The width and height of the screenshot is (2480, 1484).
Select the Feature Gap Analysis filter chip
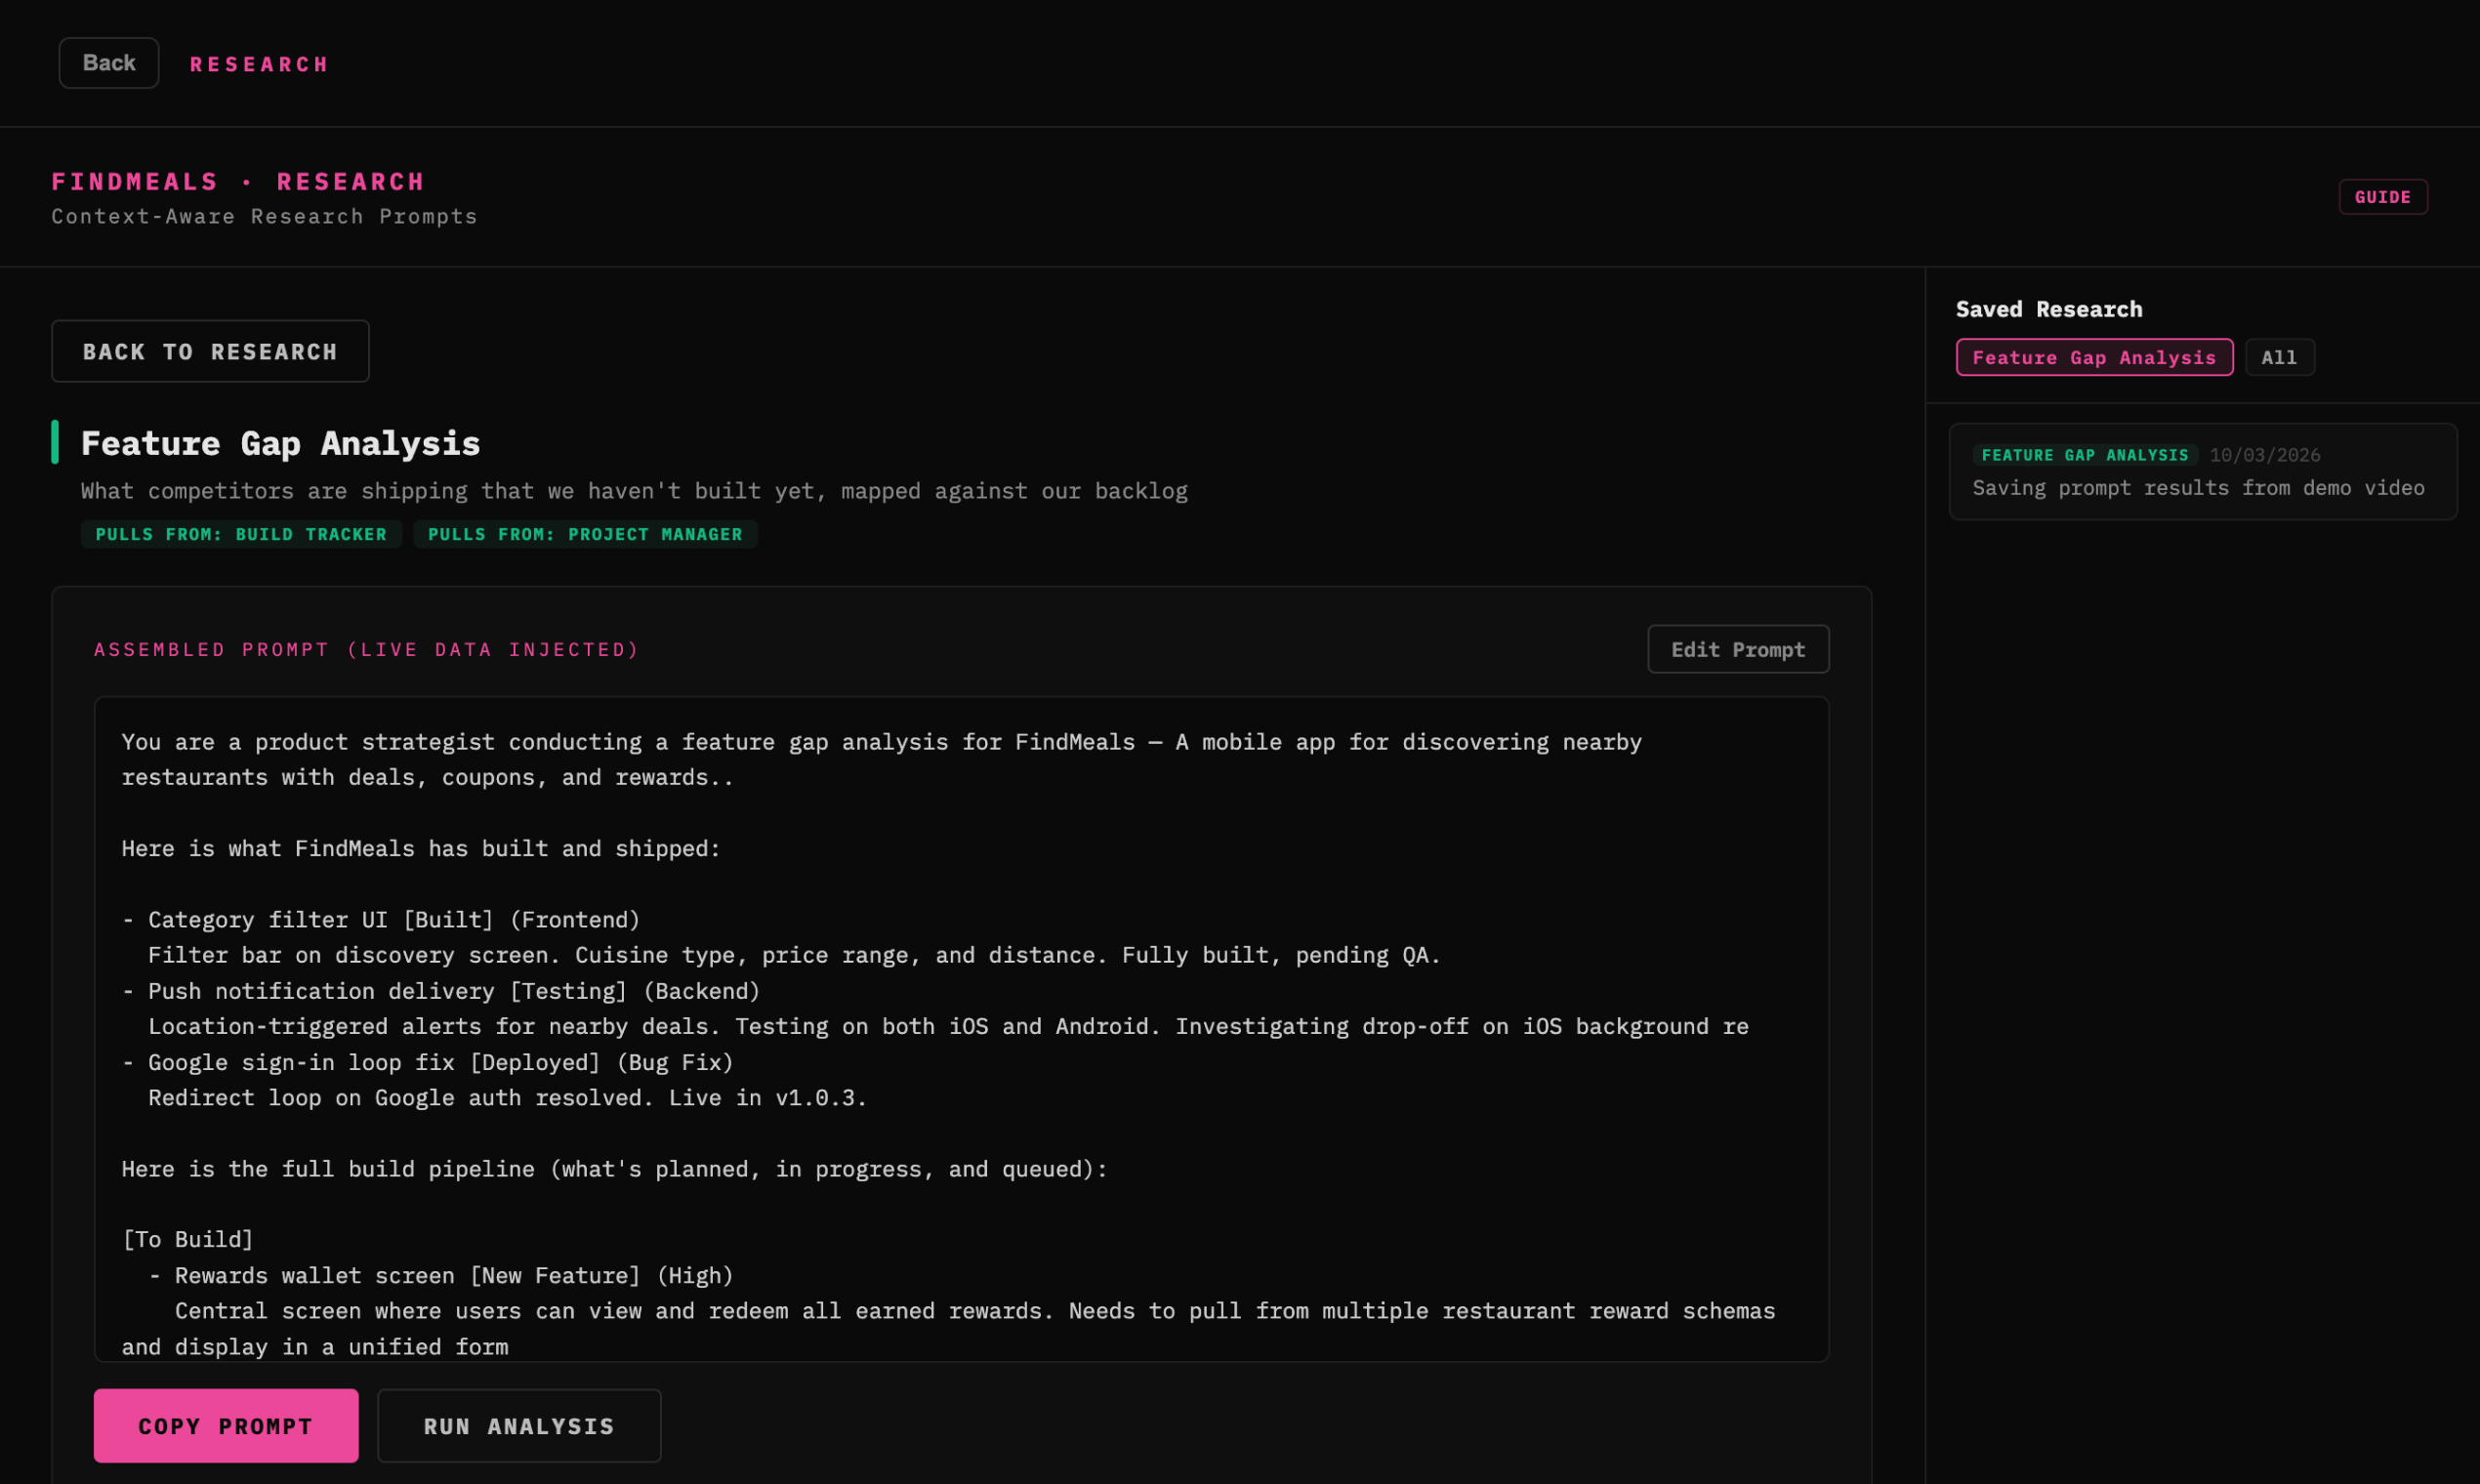tap(2094, 357)
